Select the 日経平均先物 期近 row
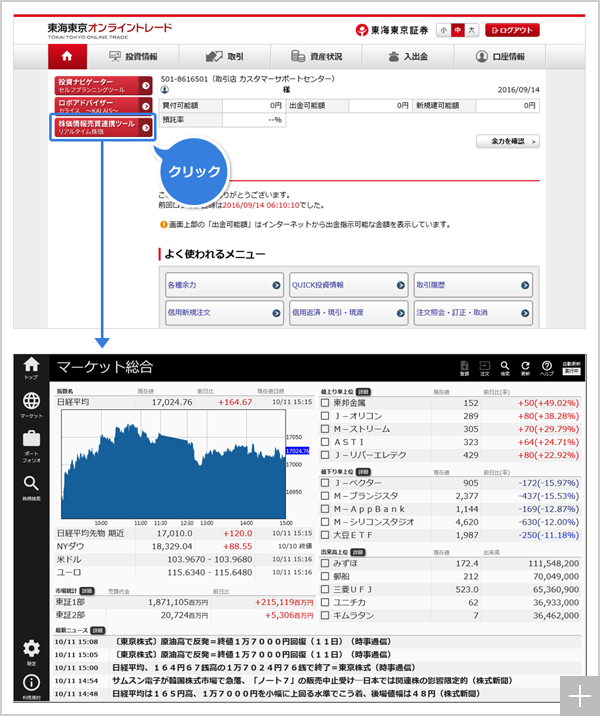Screen dimensions: 600x716 point(184,533)
